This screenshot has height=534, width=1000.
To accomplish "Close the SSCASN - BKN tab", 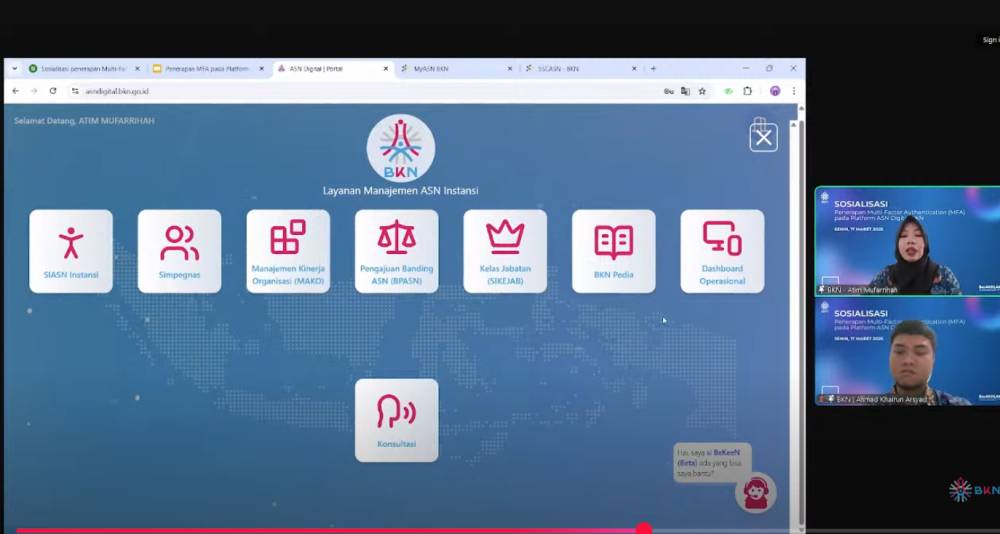I will point(633,68).
